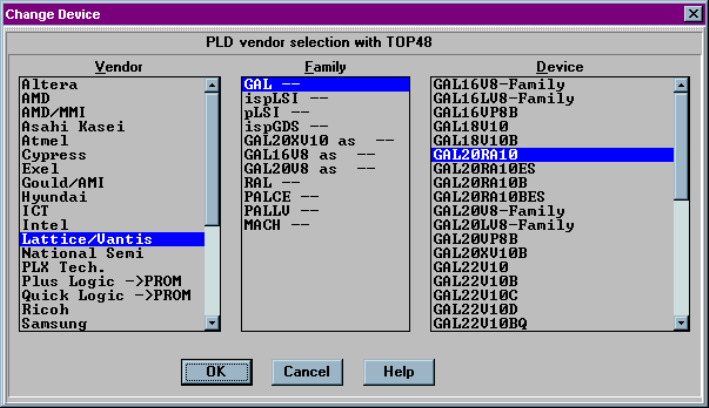Confirm selection with OK button
This screenshot has height=408, width=709.
coord(217,372)
